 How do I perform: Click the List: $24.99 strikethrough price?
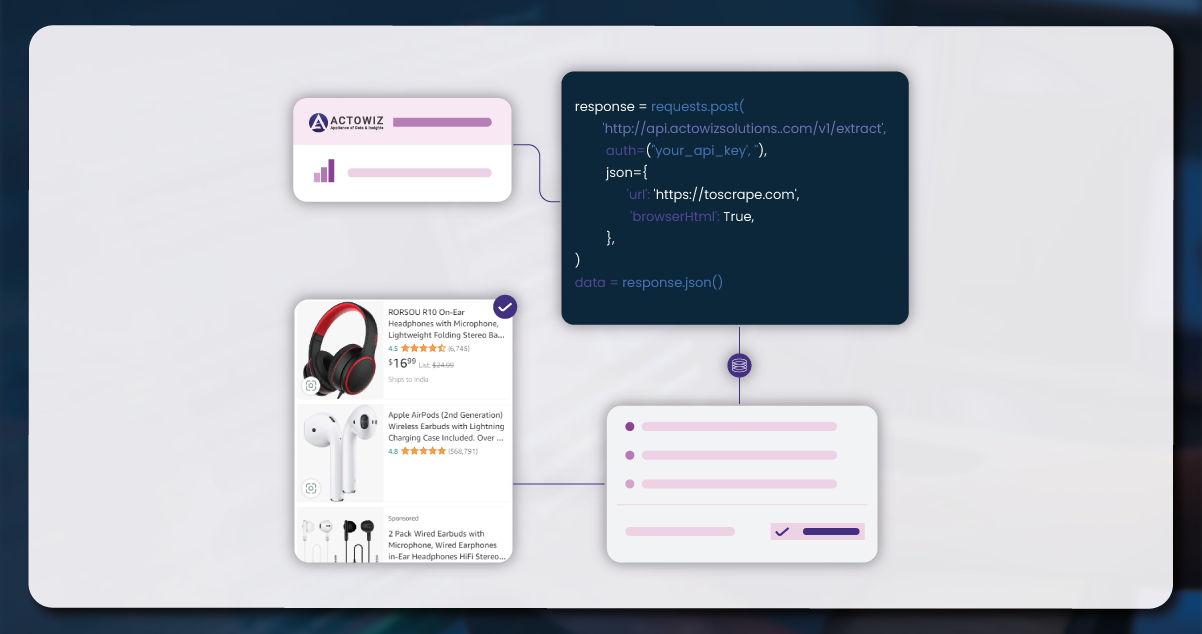pos(437,365)
